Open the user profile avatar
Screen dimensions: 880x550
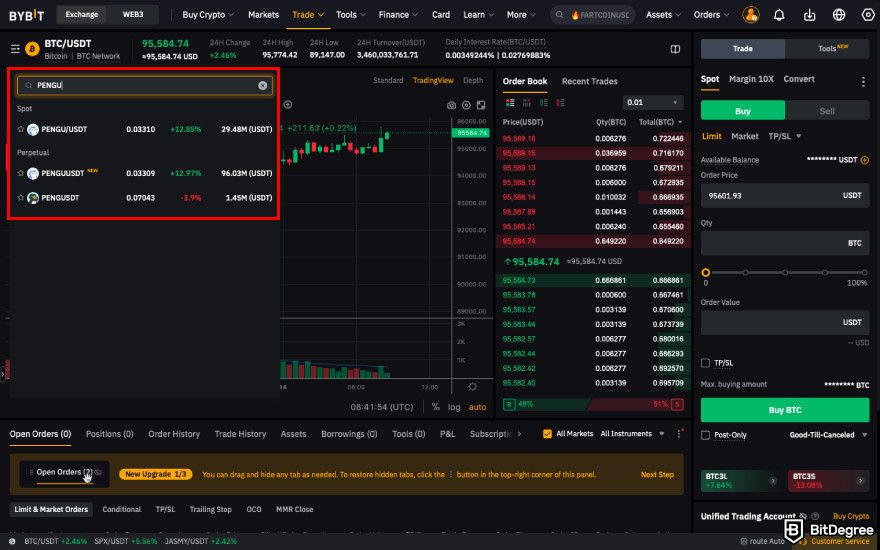click(750, 15)
